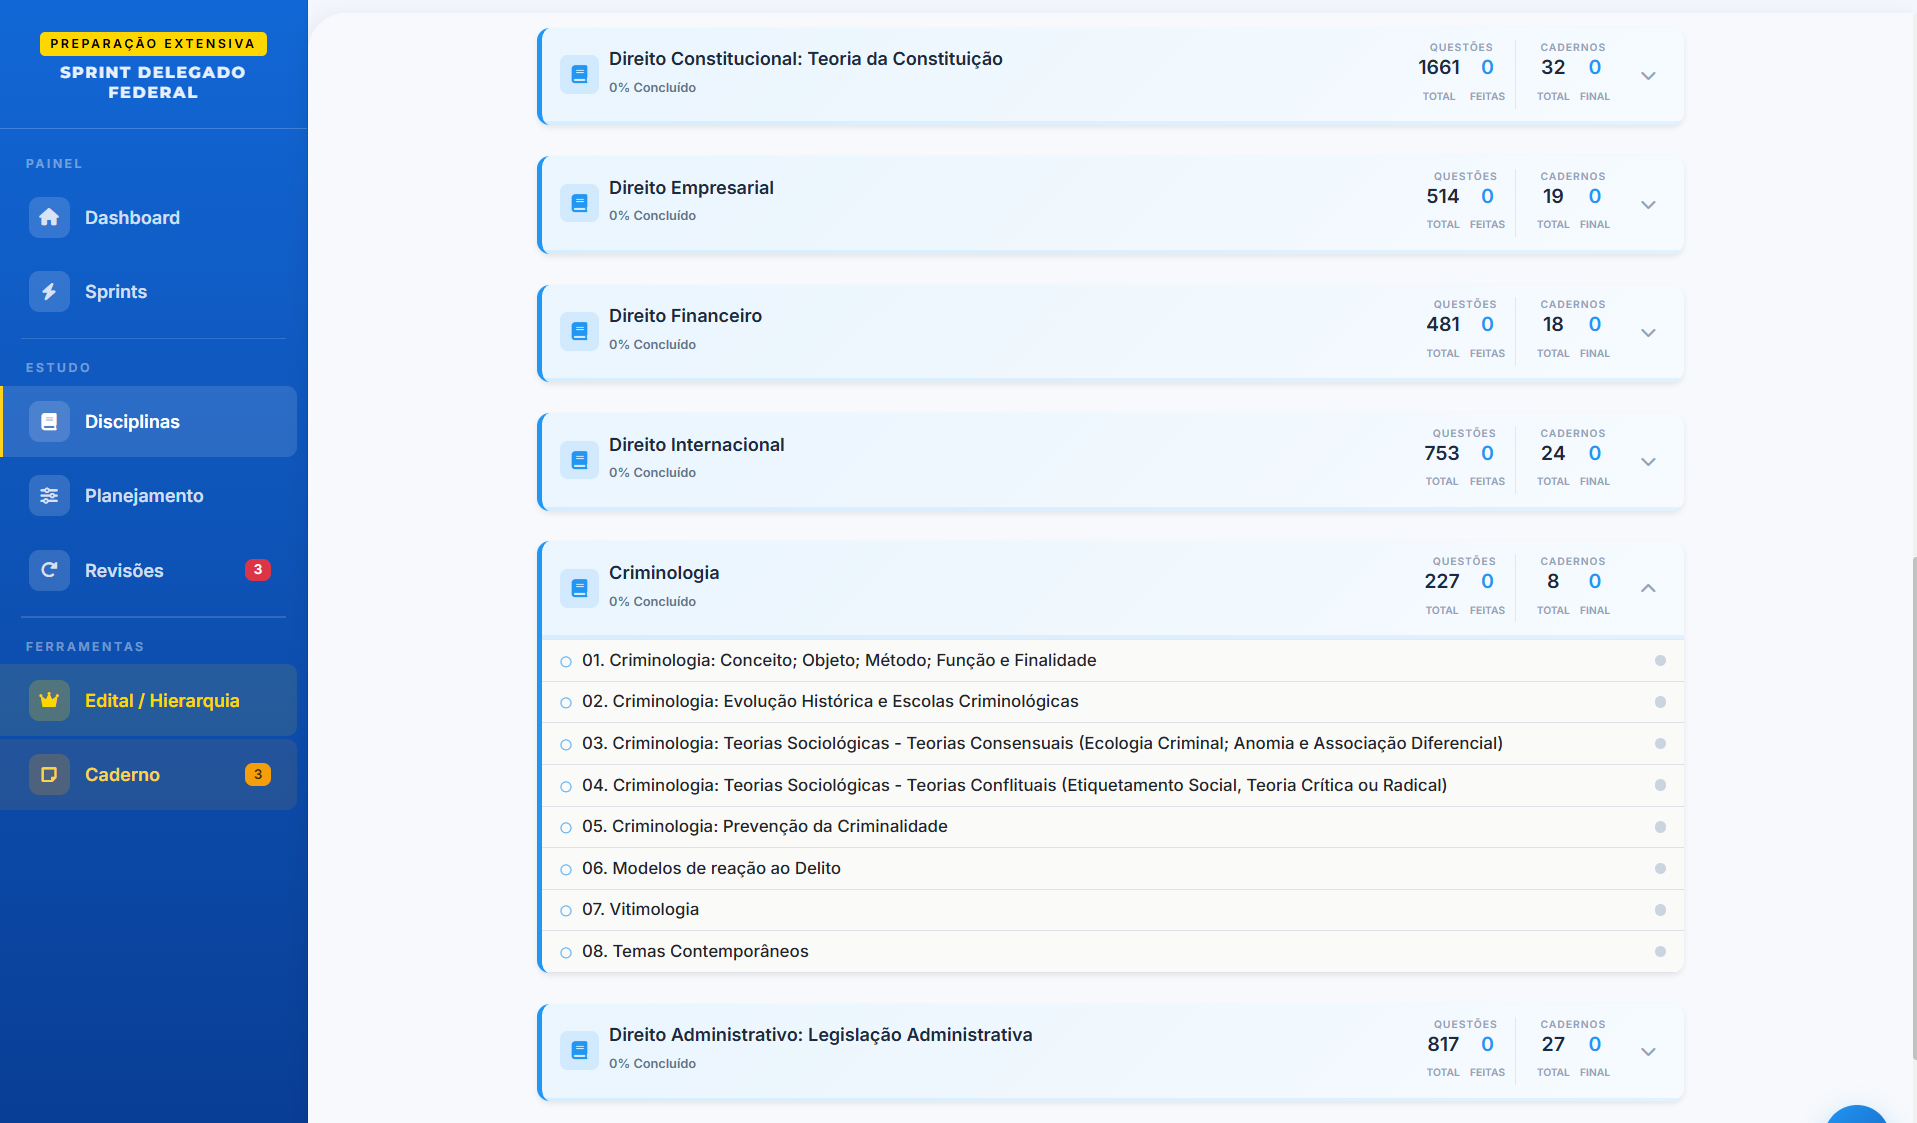
Task: Click status dot on Prevenção da Criminalidade row
Action: click(x=1660, y=827)
